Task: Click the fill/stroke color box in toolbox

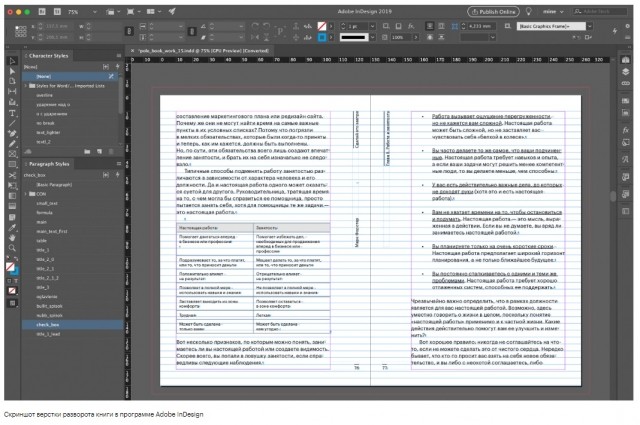Action: (11, 268)
